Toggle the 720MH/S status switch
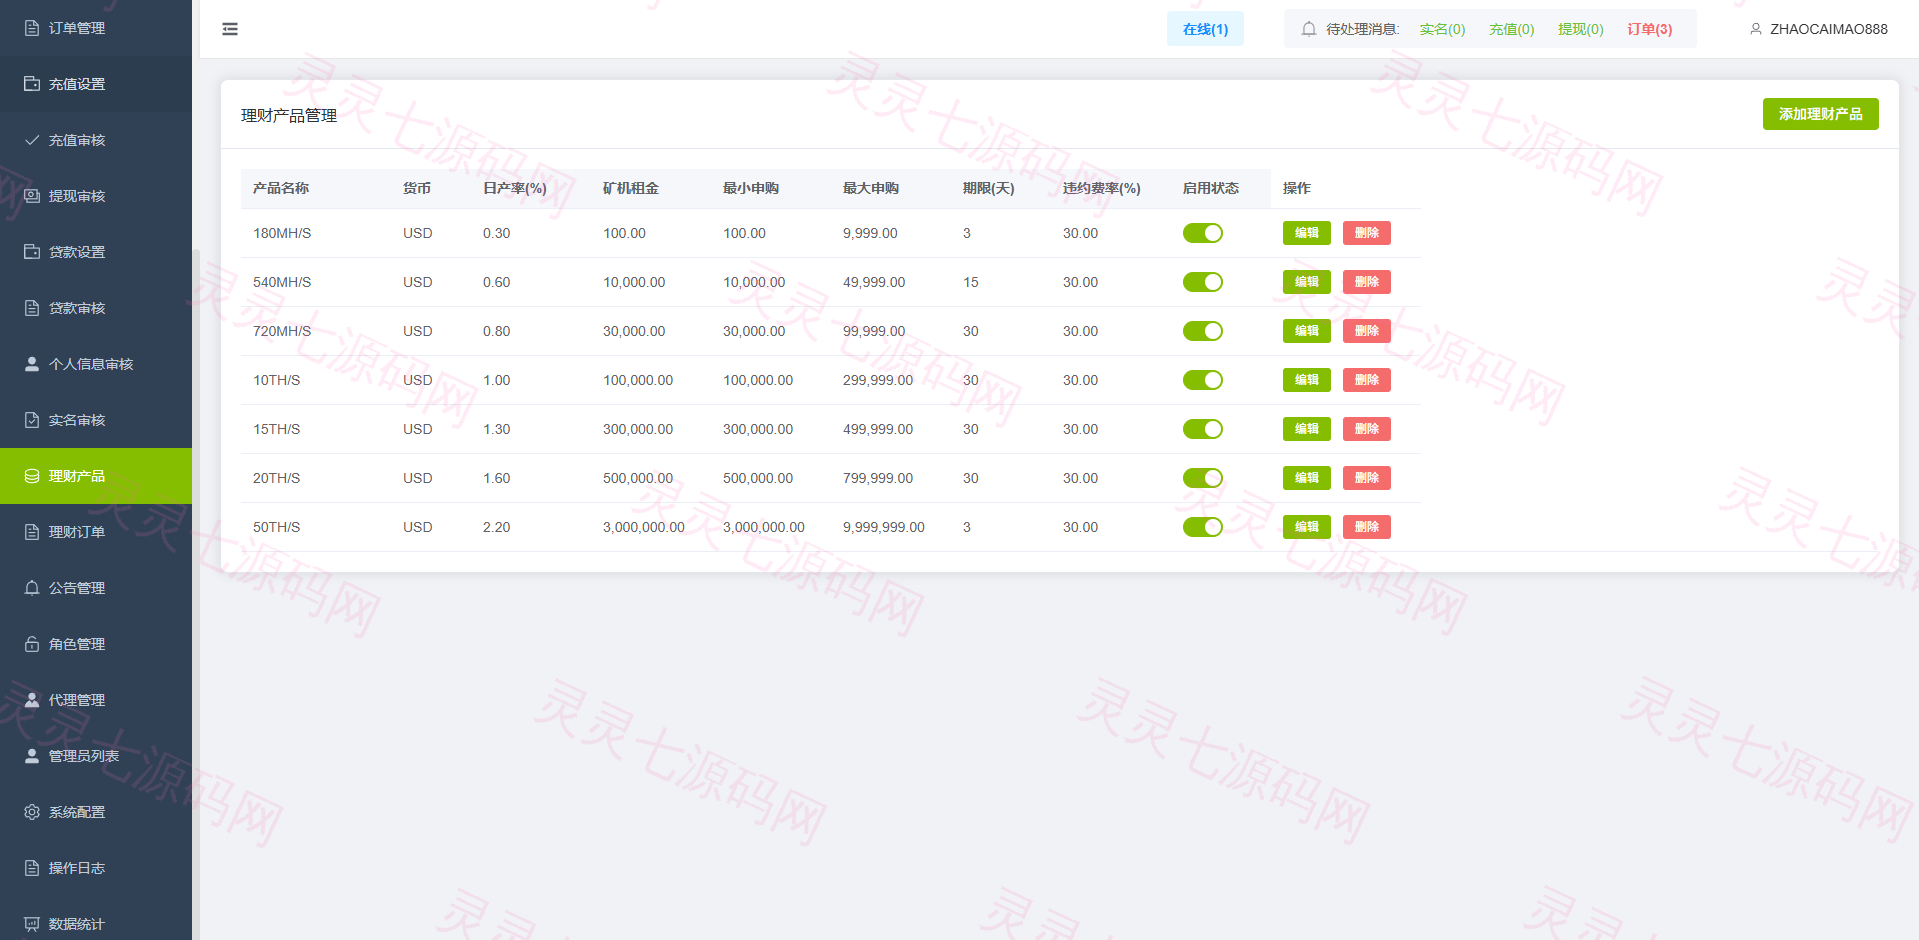 point(1203,331)
